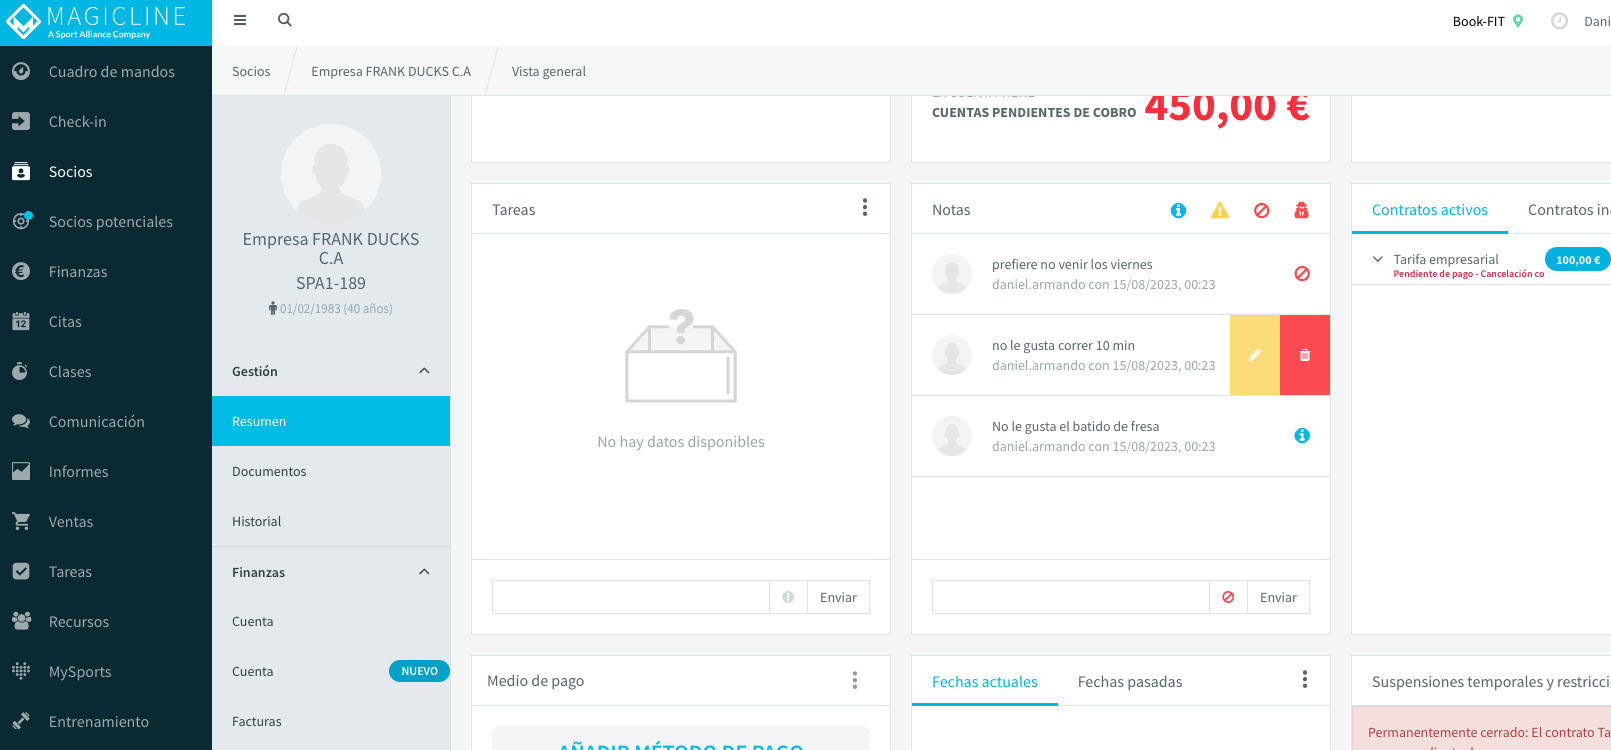
Task: Open Tareas panel options menu
Action: point(865,207)
